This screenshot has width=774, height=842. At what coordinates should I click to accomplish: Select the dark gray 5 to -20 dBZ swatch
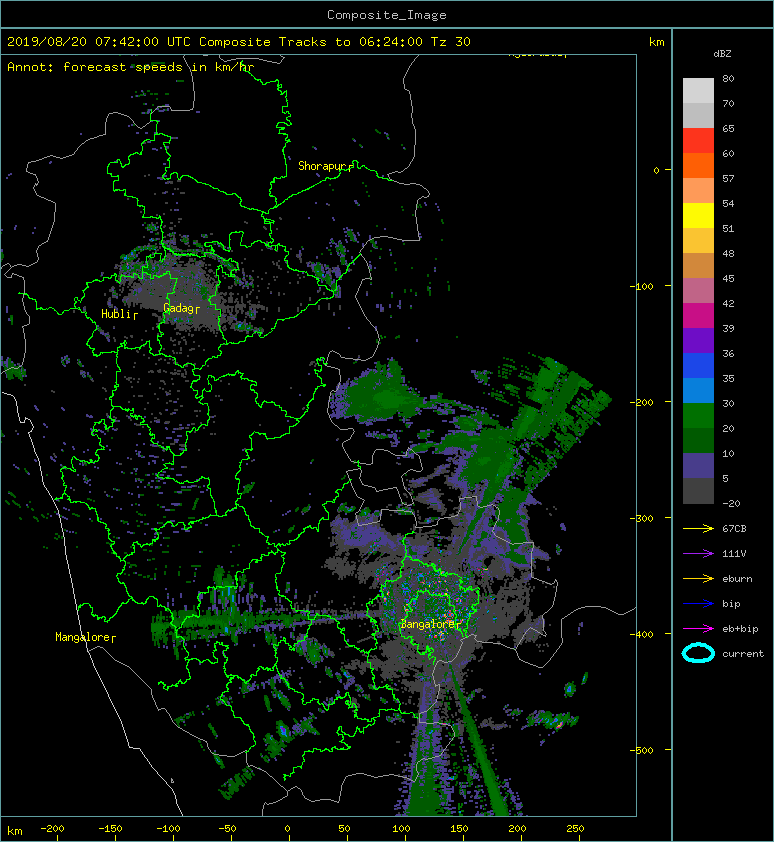698,491
